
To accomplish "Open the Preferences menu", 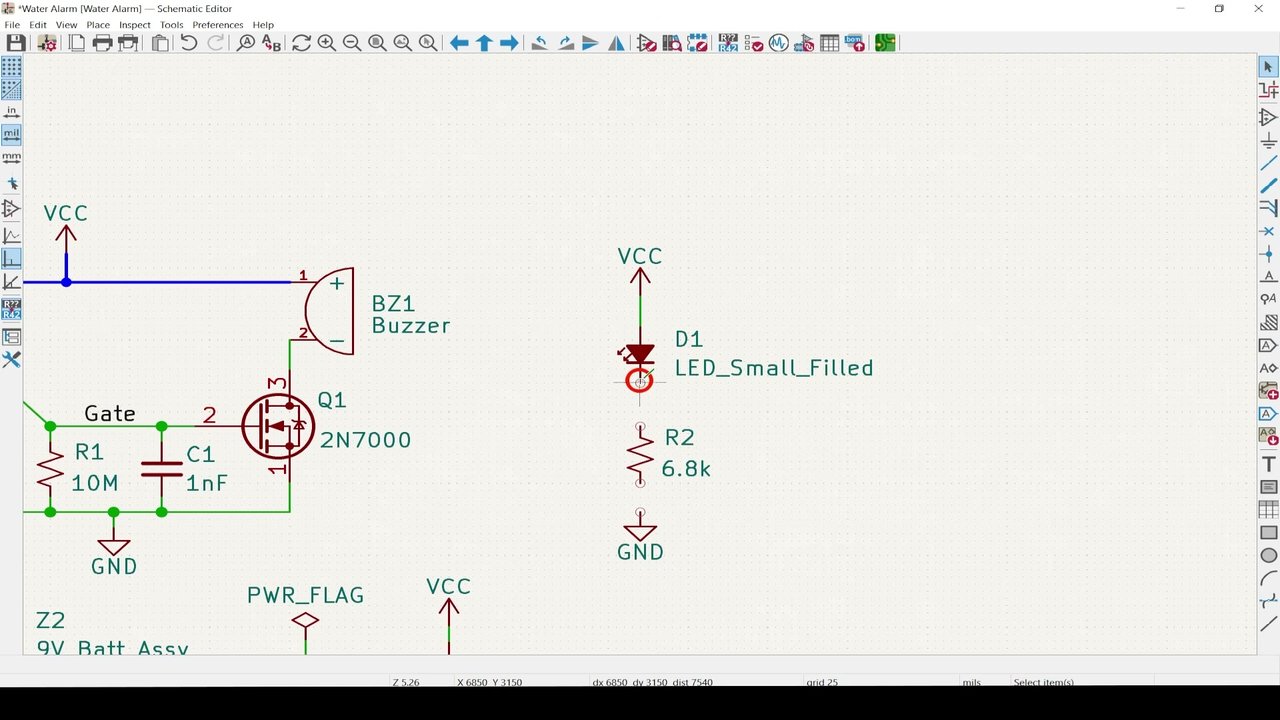I will [x=218, y=25].
